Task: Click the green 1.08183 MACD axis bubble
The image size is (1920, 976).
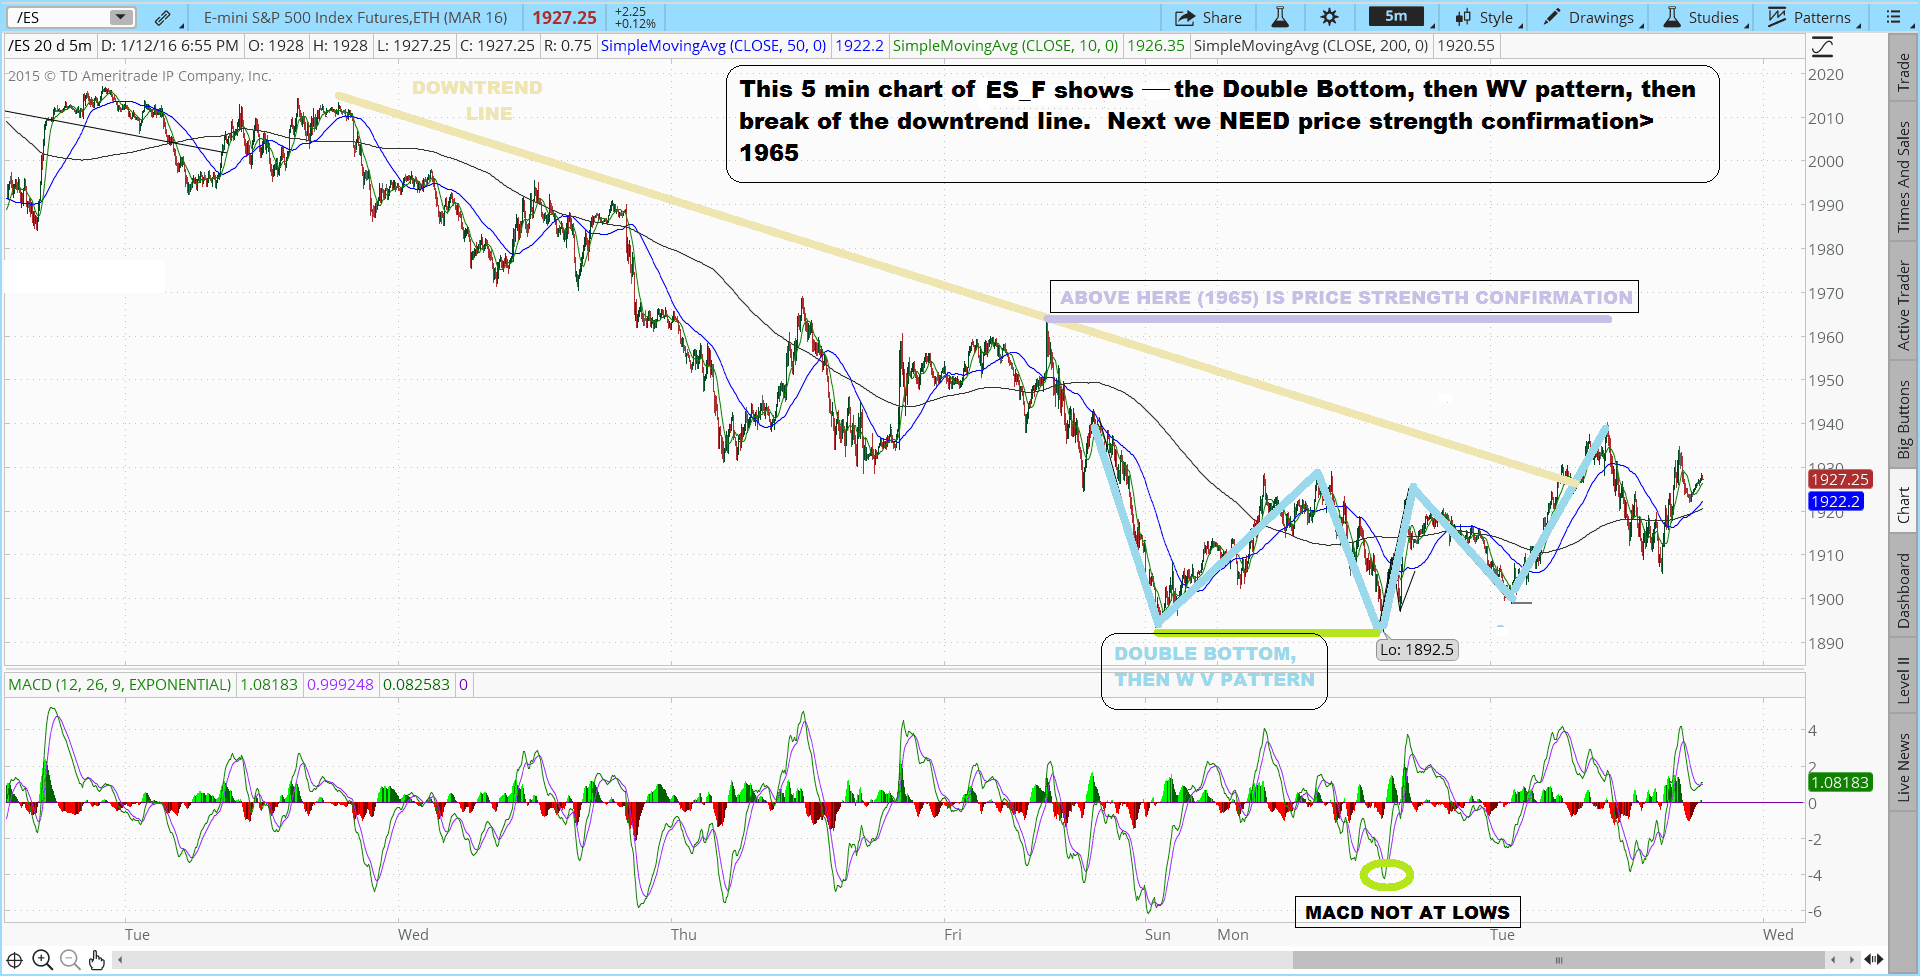Action: coord(1840,783)
